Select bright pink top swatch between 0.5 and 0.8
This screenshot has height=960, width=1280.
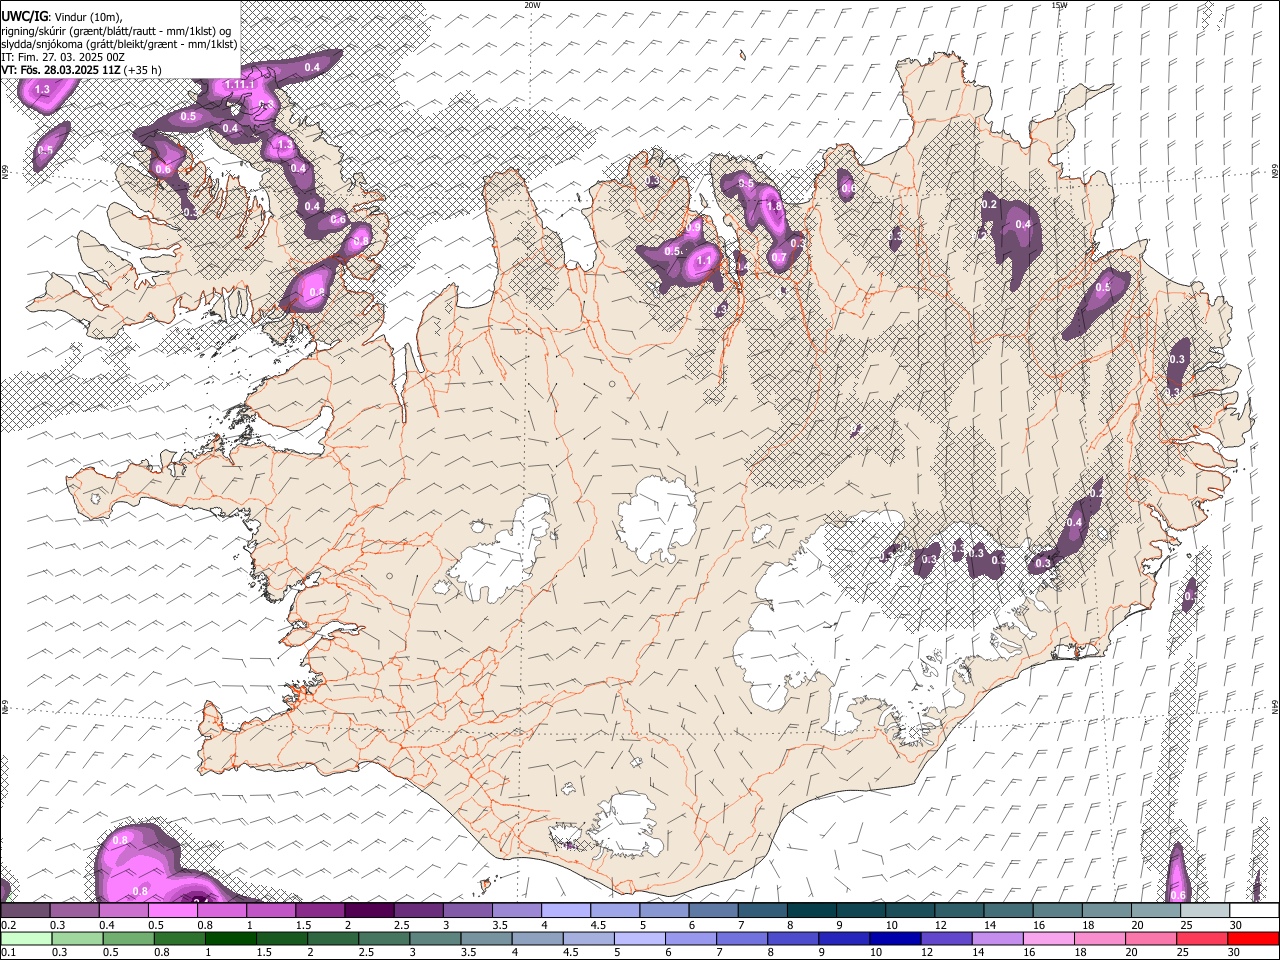pyautogui.click(x=172, y=910)
